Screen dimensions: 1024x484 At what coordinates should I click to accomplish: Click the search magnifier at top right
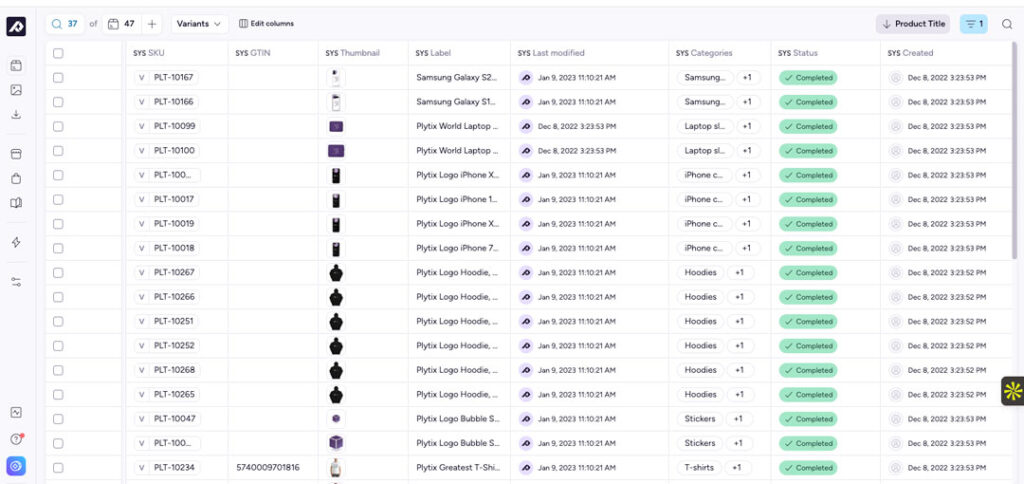1007,24
